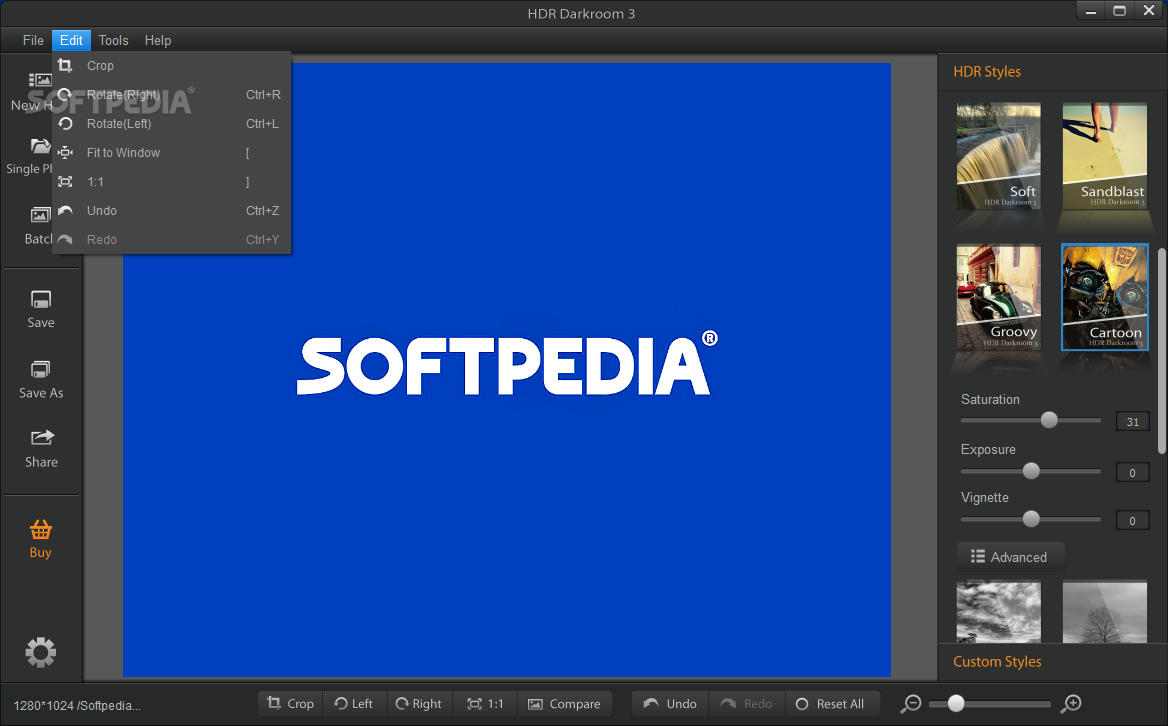The image size is (1168, 726).
Task: Close the HDR Darkroom 3 window
Action: (1149, 10)
